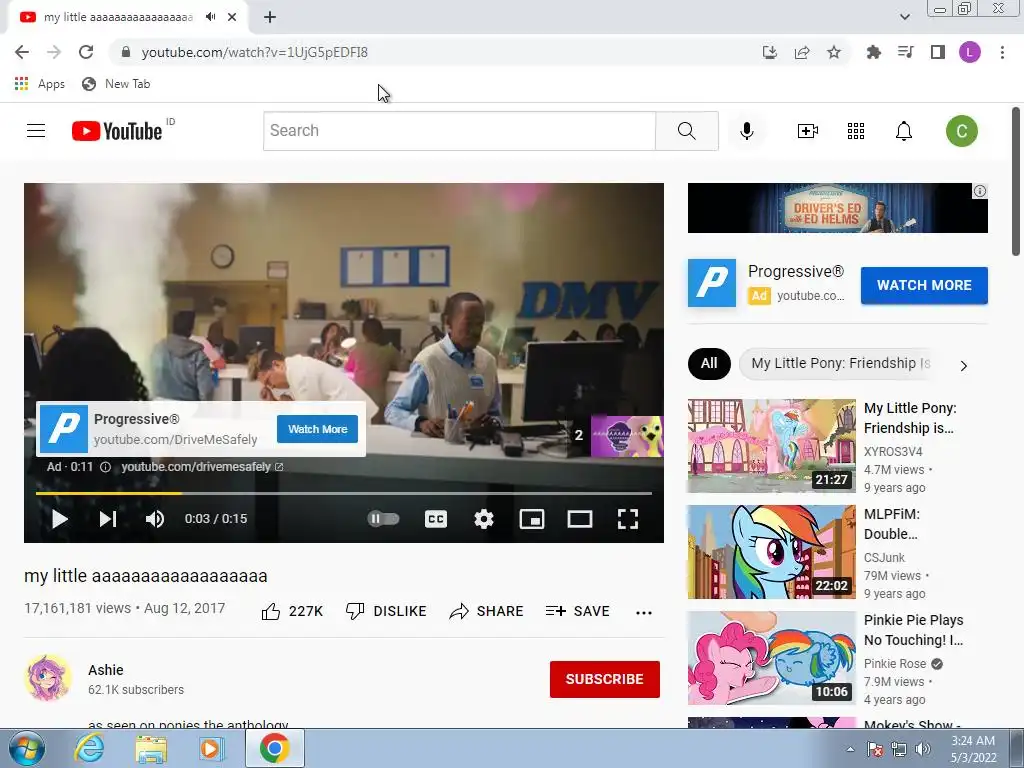Open the Driver's Ed banner ad info icon
The width and height of the screenshot is (1024, 768).
[x=980, y=191]
